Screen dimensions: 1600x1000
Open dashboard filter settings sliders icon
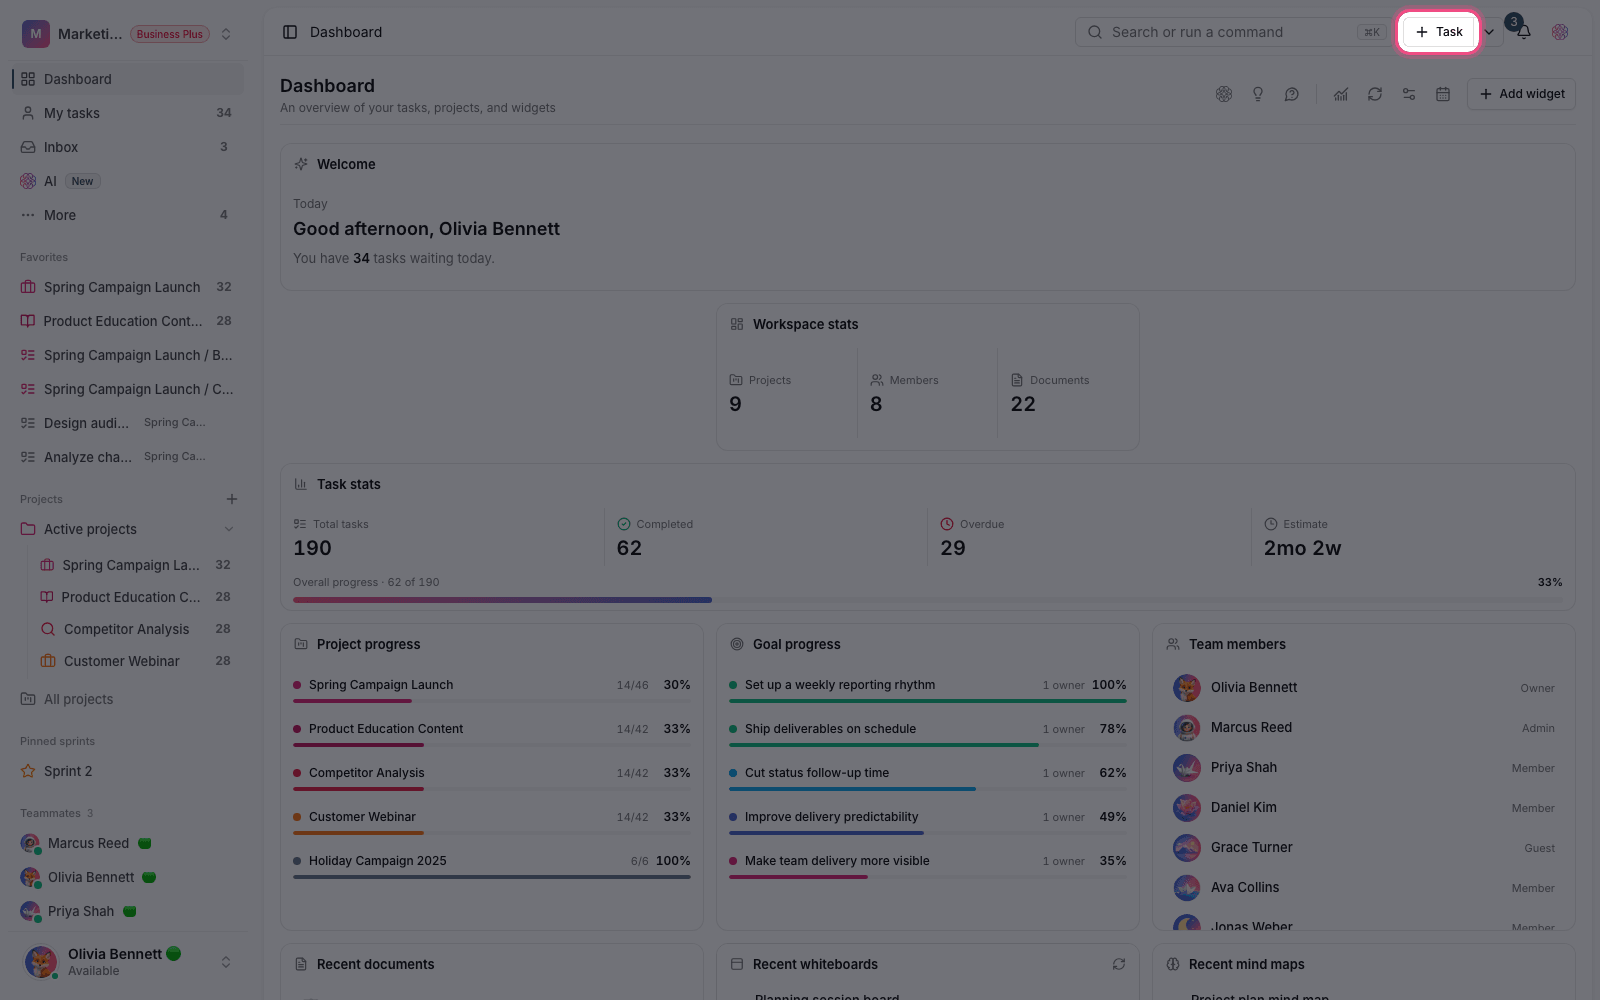1409,94
